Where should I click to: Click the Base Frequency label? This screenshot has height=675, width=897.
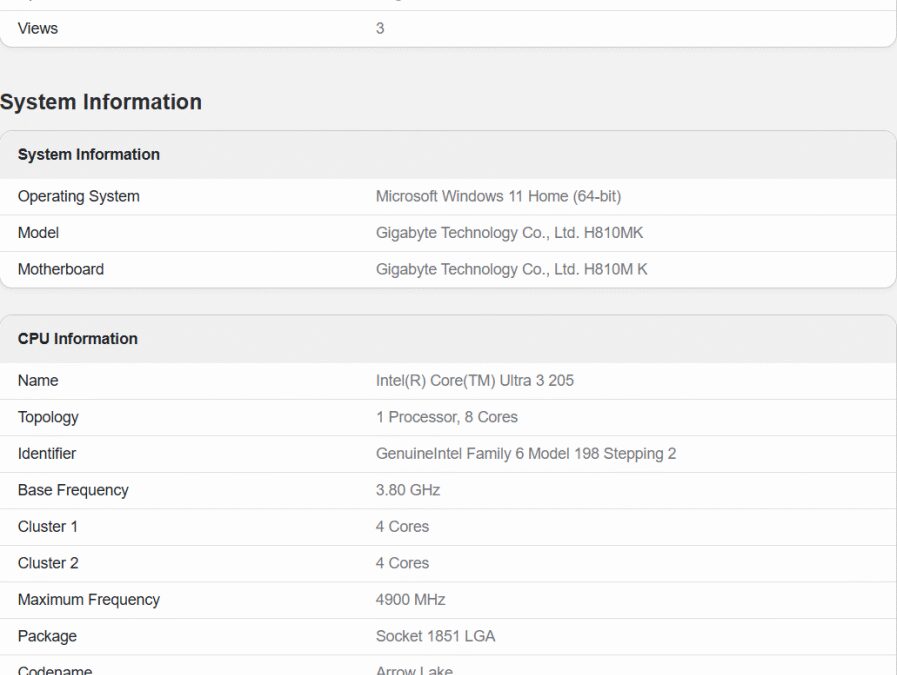(x=72, y=490)
